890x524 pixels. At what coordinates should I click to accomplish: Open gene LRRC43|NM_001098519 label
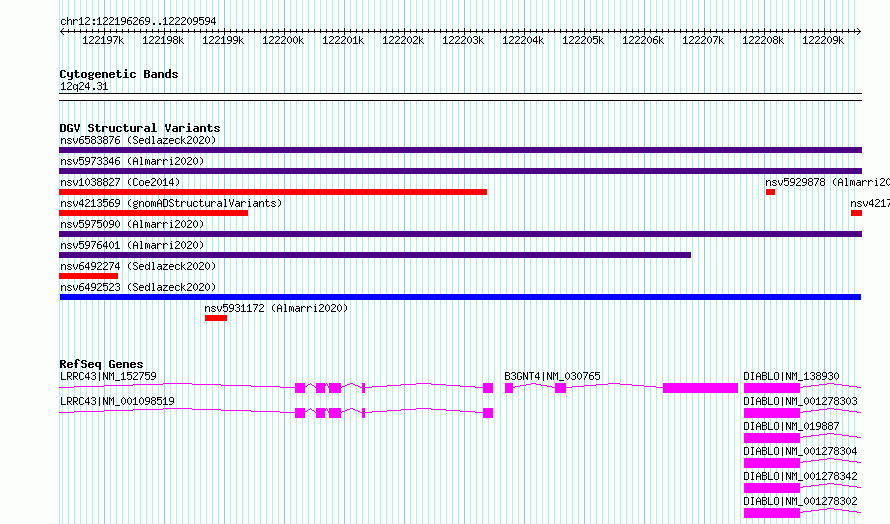pyautogui.click(x=117, y=401)
